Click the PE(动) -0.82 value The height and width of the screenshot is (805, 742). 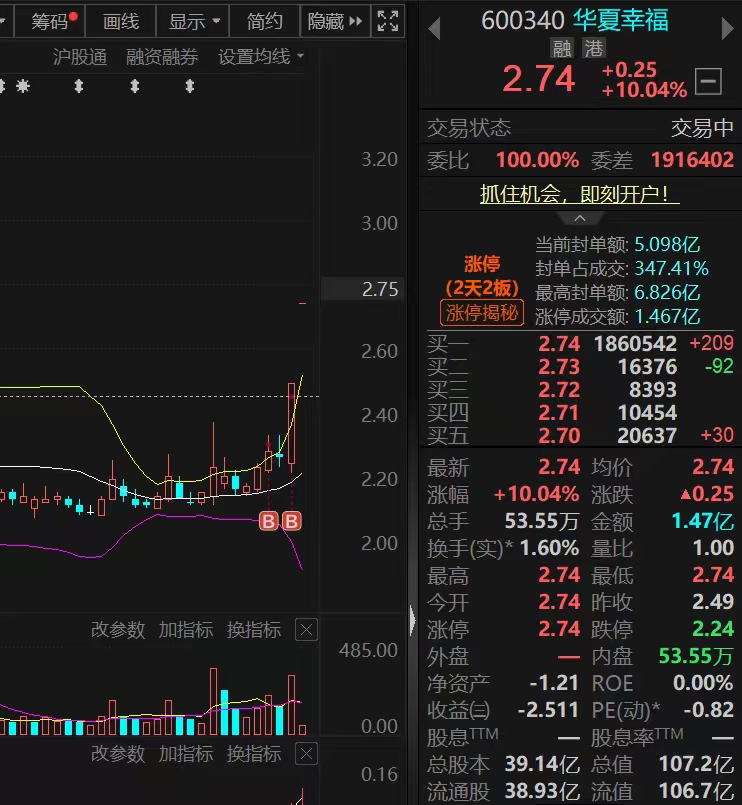tap(709, 710)
